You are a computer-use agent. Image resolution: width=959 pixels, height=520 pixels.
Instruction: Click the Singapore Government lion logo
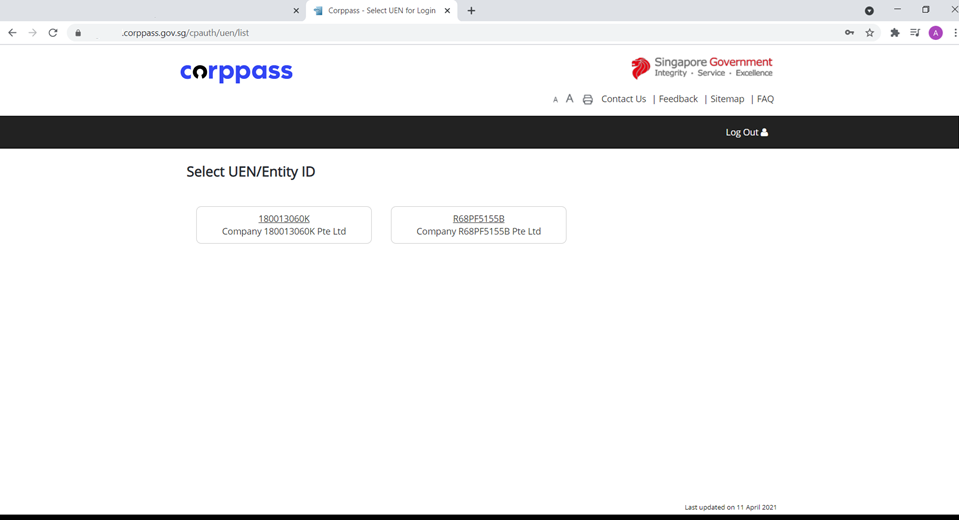pyautogui.click(x=702, y=68)
